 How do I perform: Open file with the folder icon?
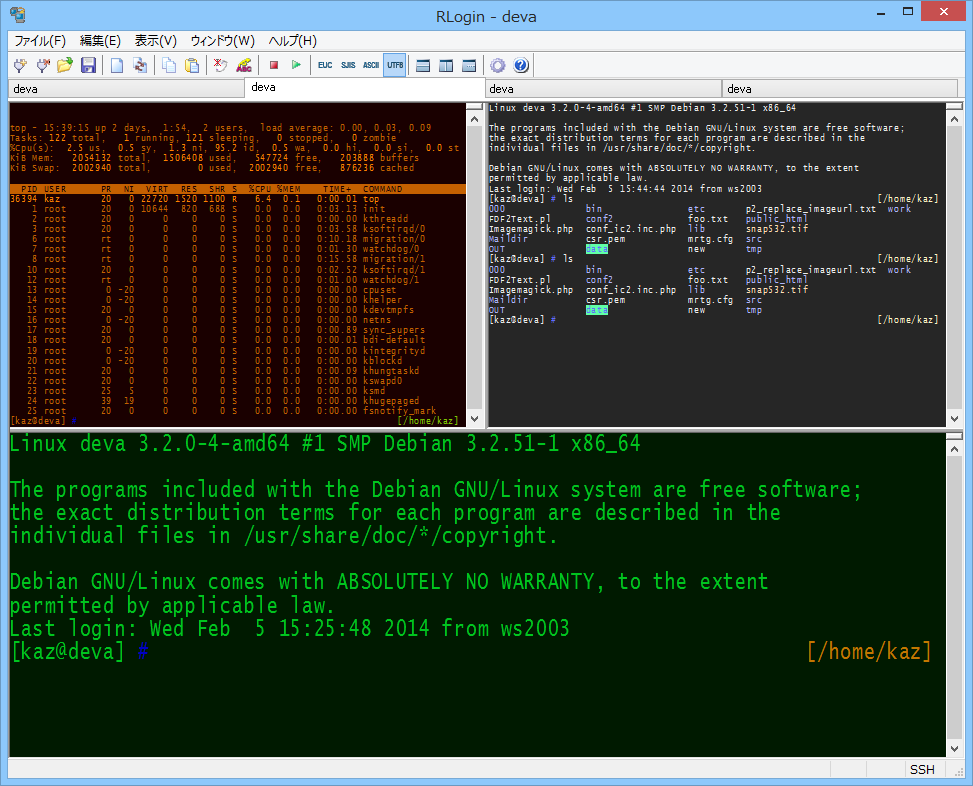pyautogui.click(x=65, y=65)
